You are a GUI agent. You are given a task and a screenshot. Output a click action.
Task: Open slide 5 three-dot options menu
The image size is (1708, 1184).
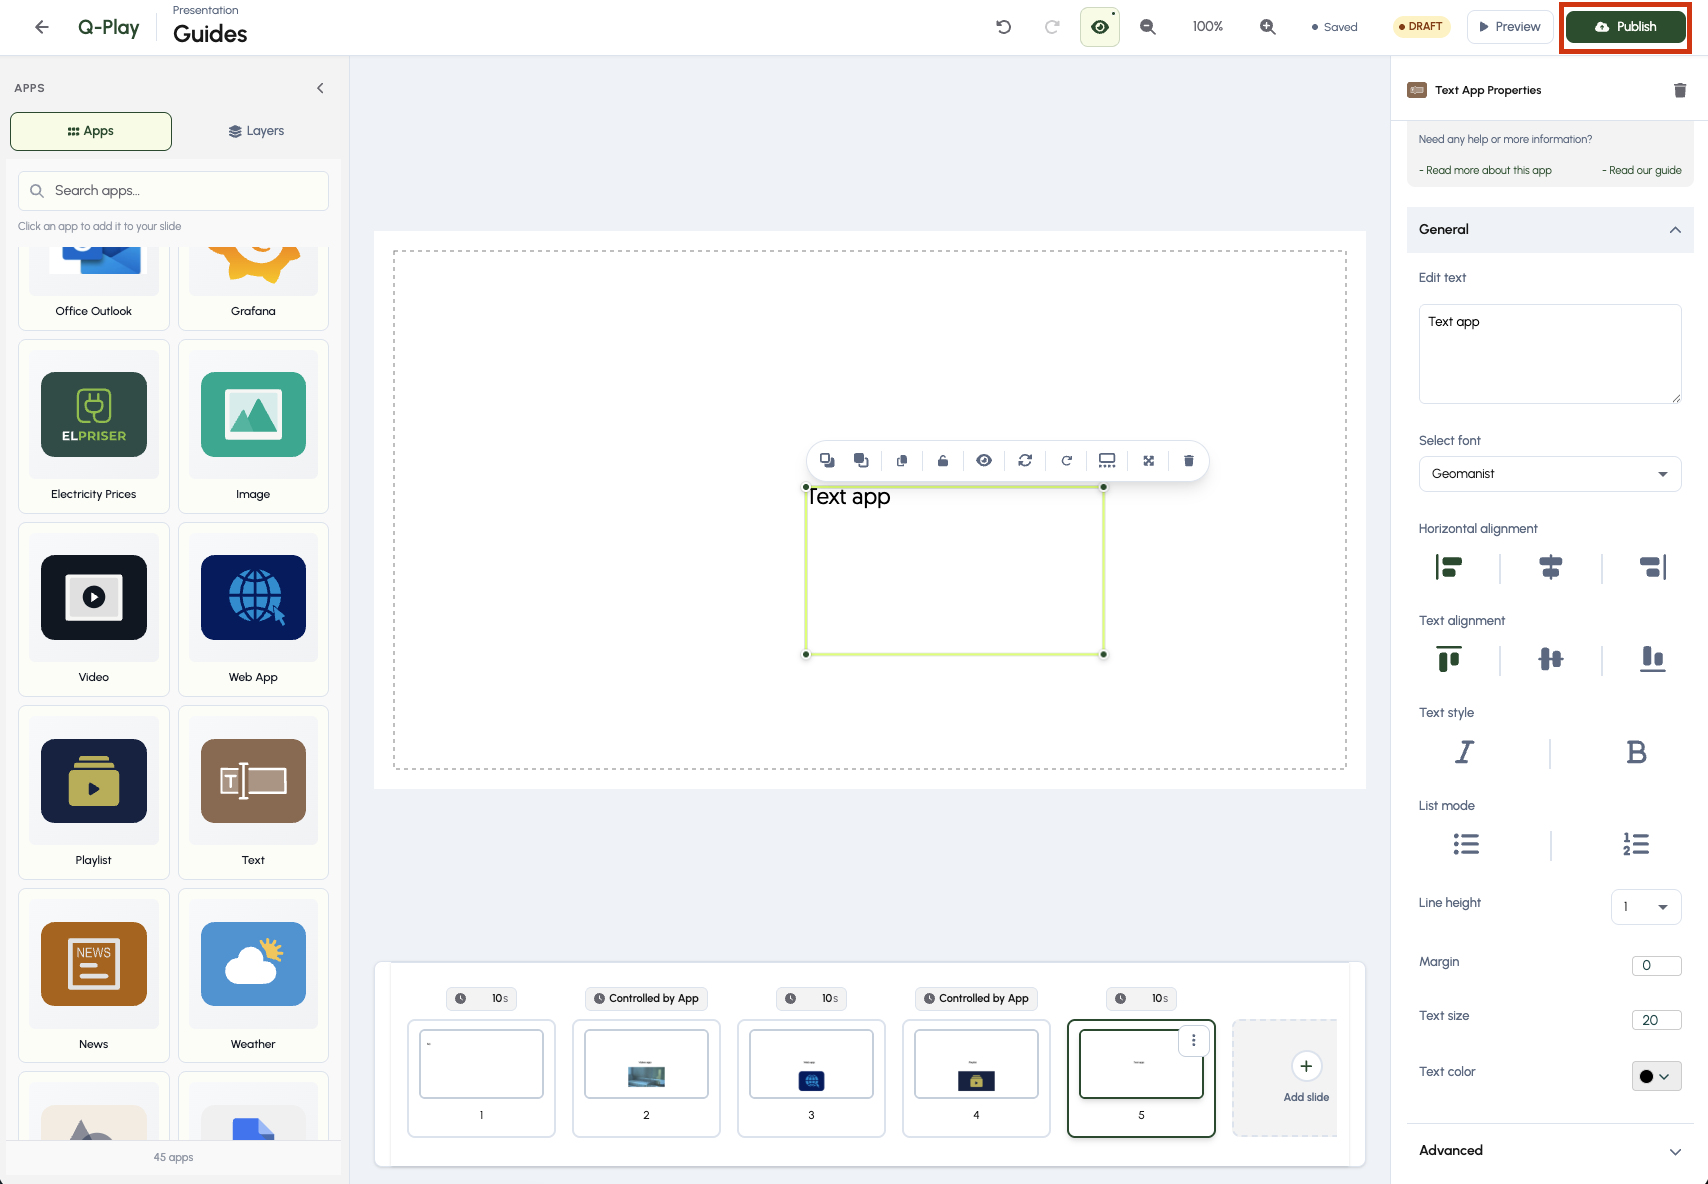pyautogui.click(x=1193, y=1041)
